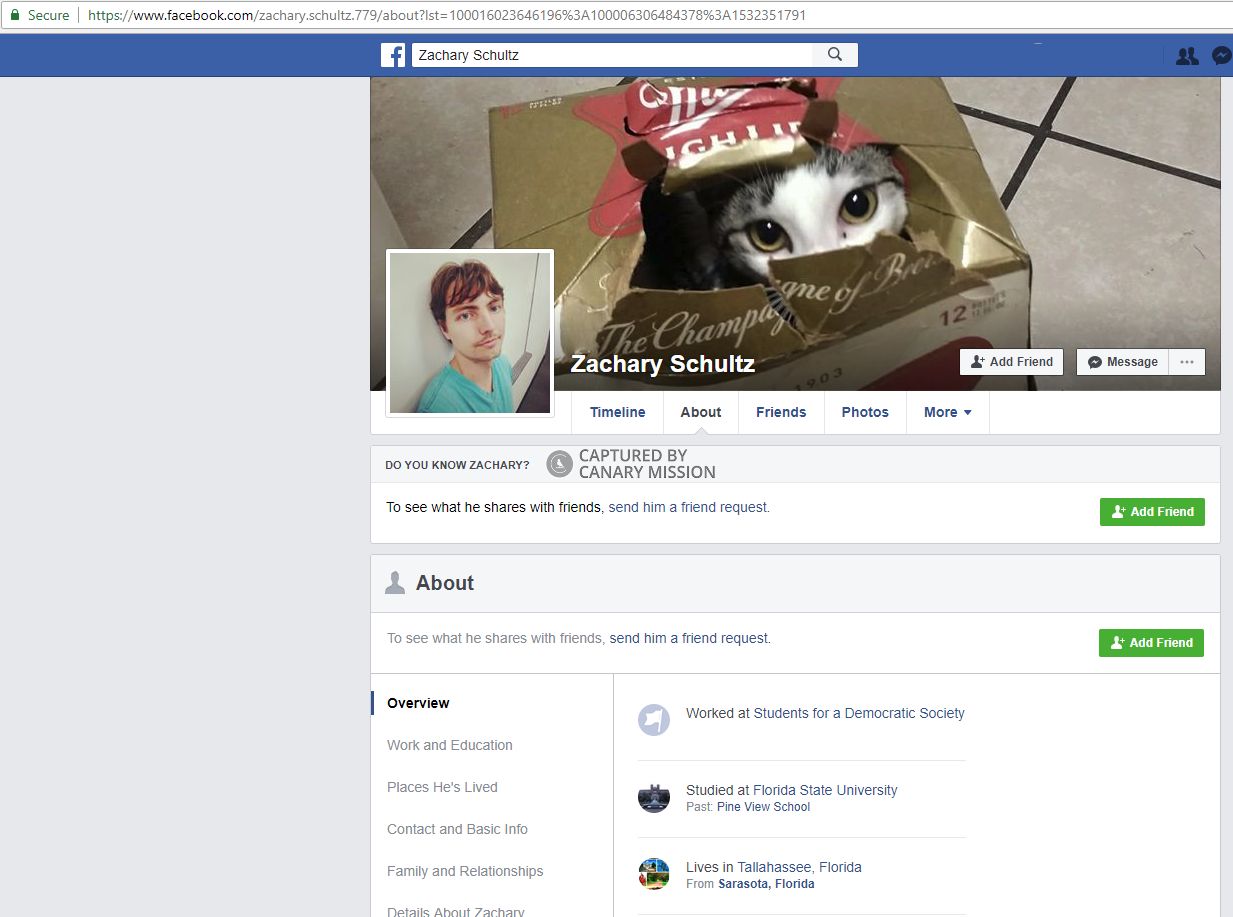Click Tallahassee location thumbnail icon
The height and width of the screenshot is (917, 1233).
(654, 874)
